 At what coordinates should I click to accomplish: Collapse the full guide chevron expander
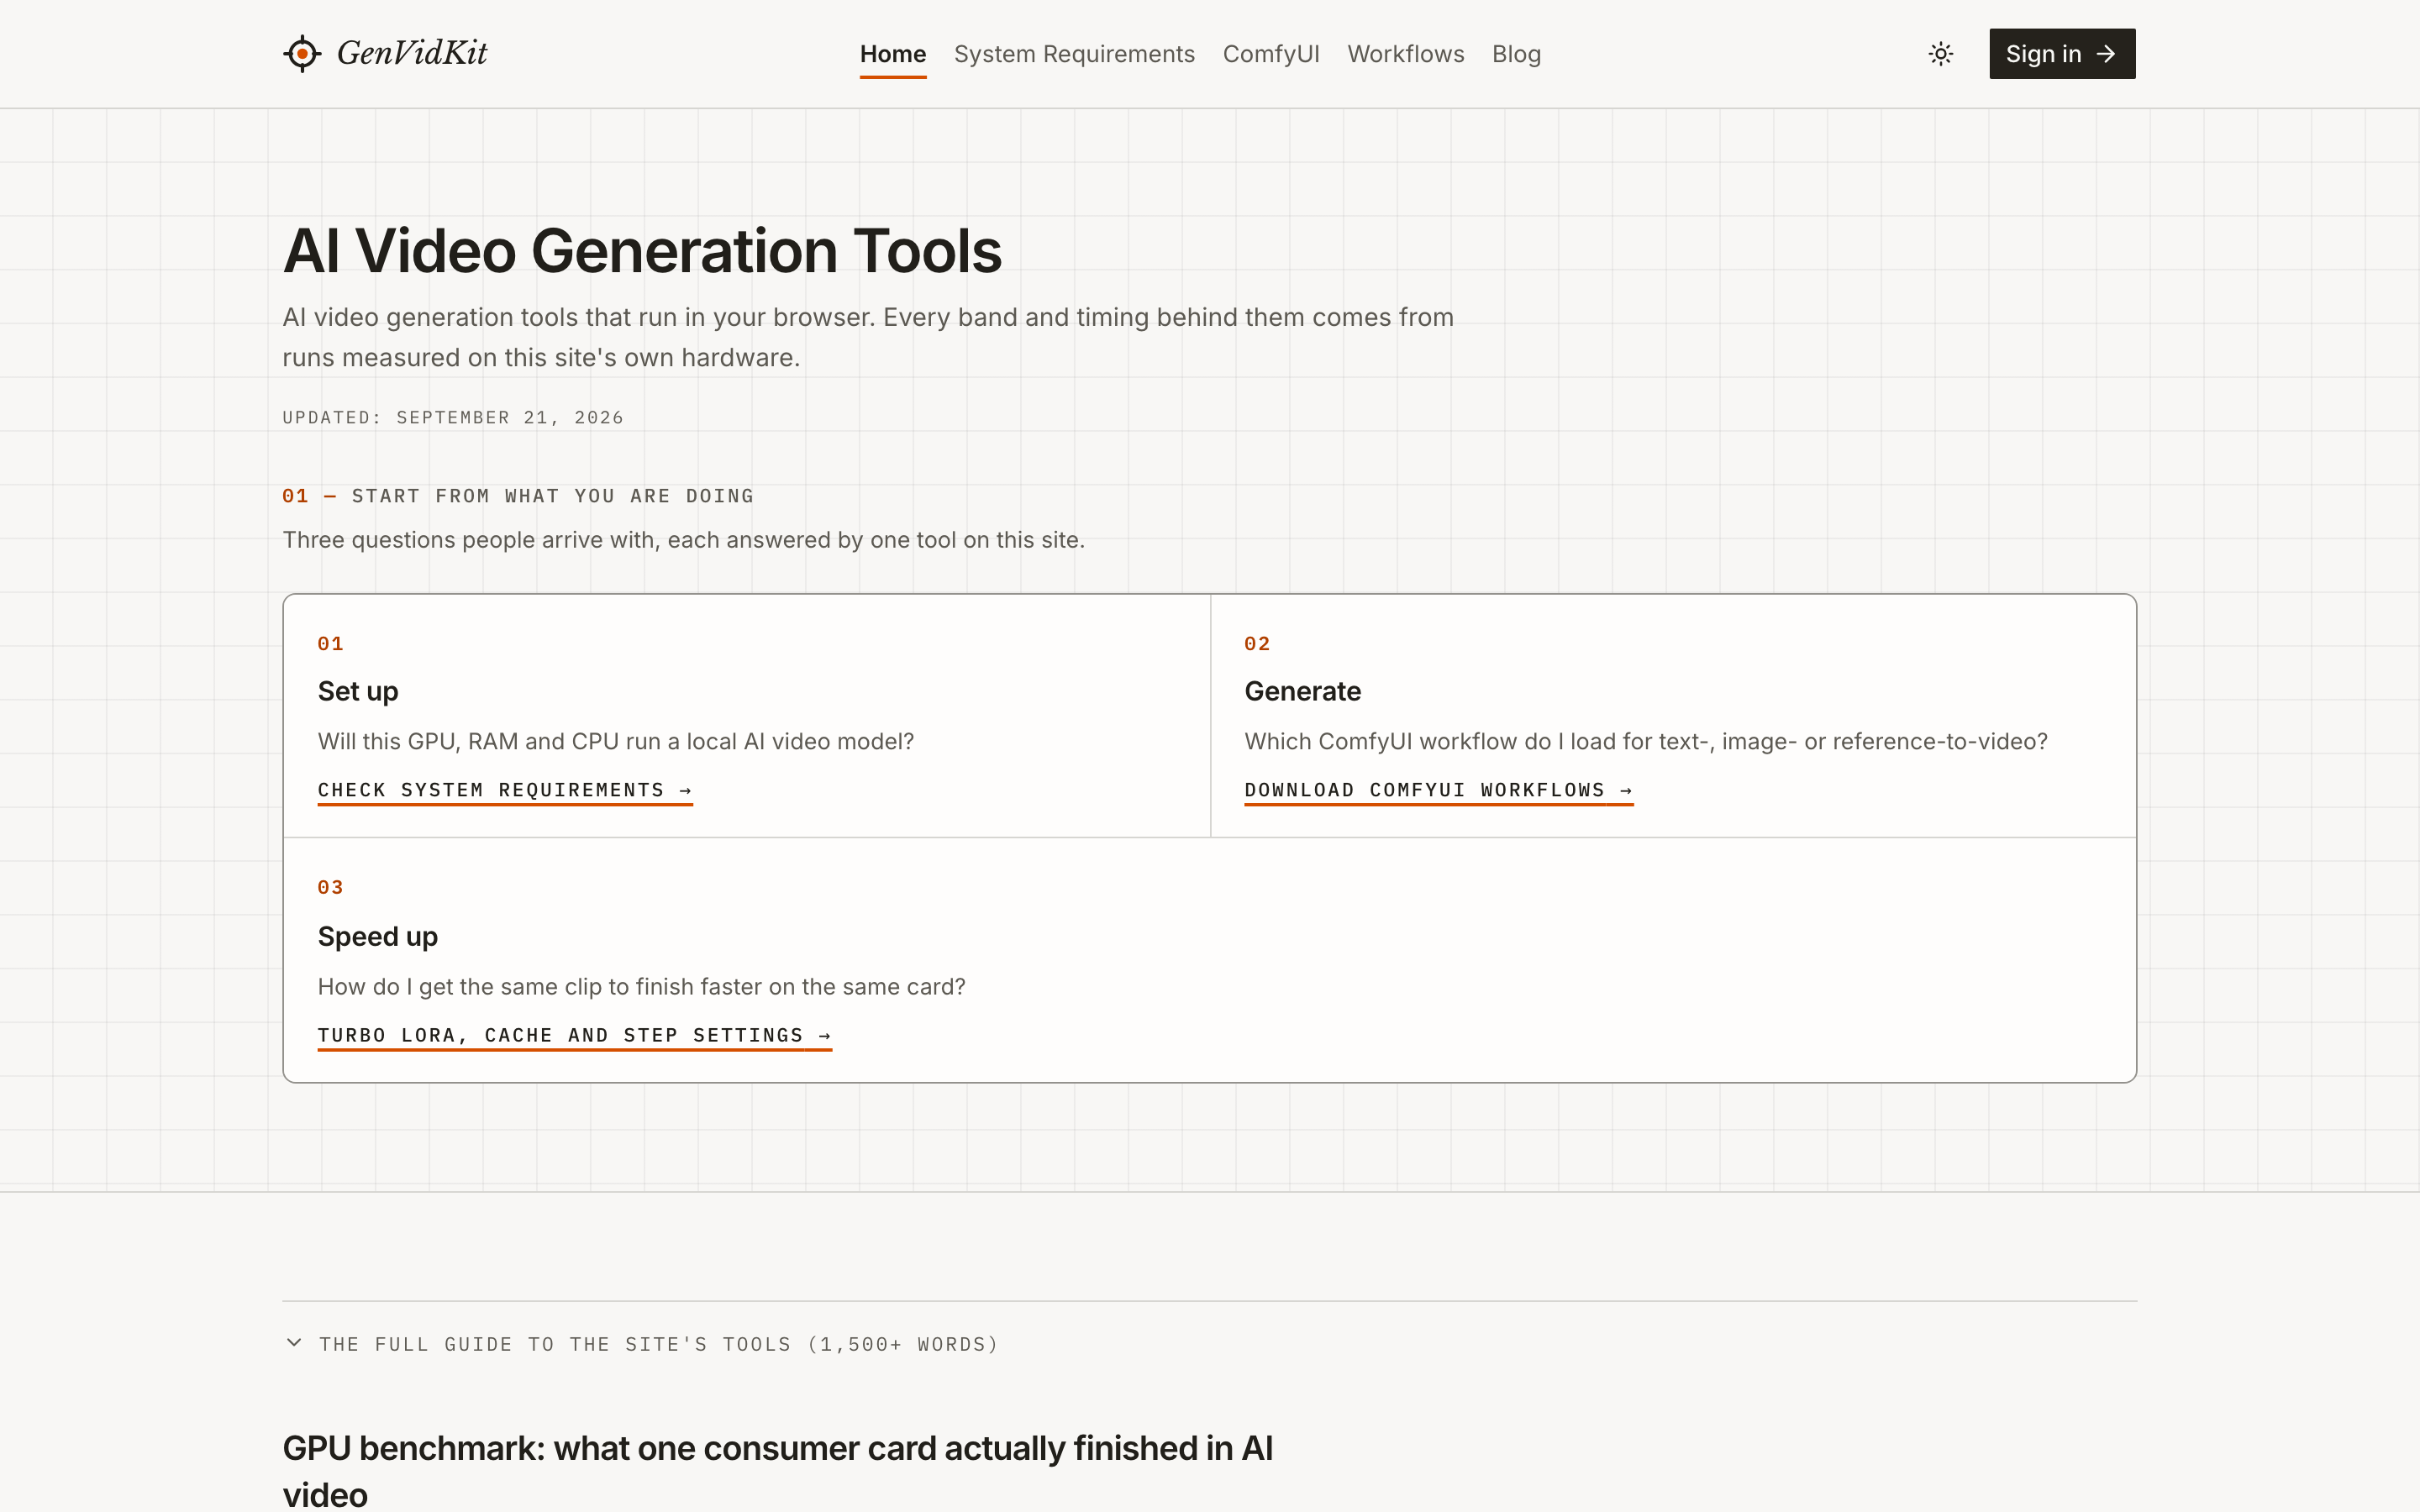(294, 1343)
